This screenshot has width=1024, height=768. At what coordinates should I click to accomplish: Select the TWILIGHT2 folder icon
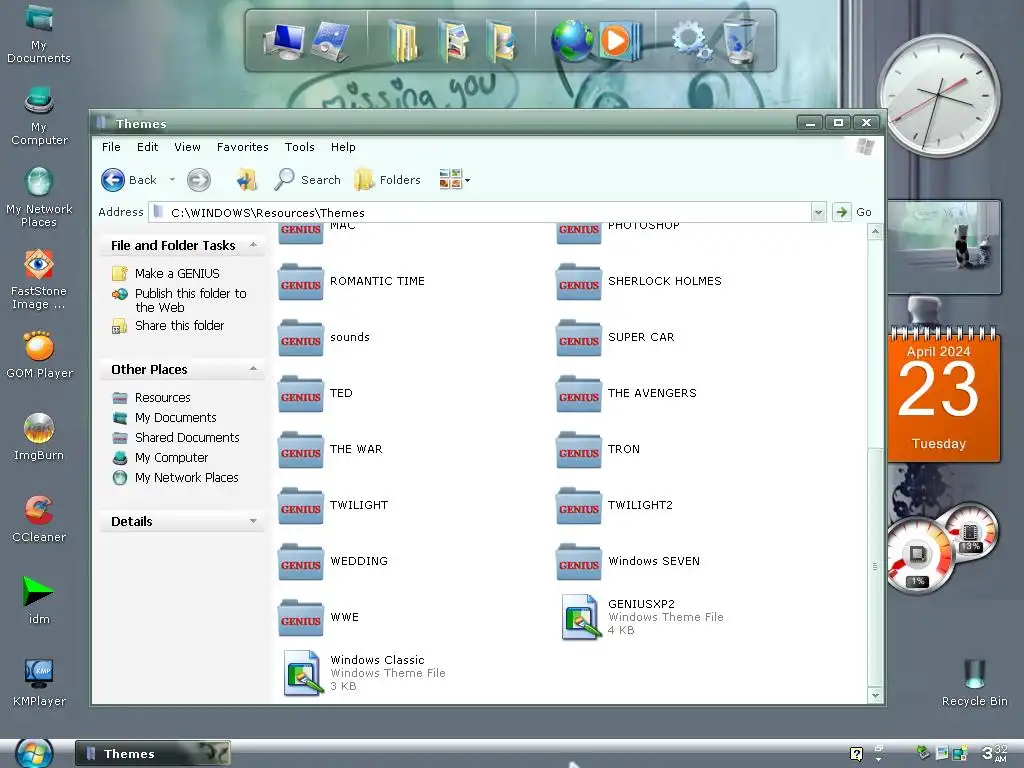point(579,505)
